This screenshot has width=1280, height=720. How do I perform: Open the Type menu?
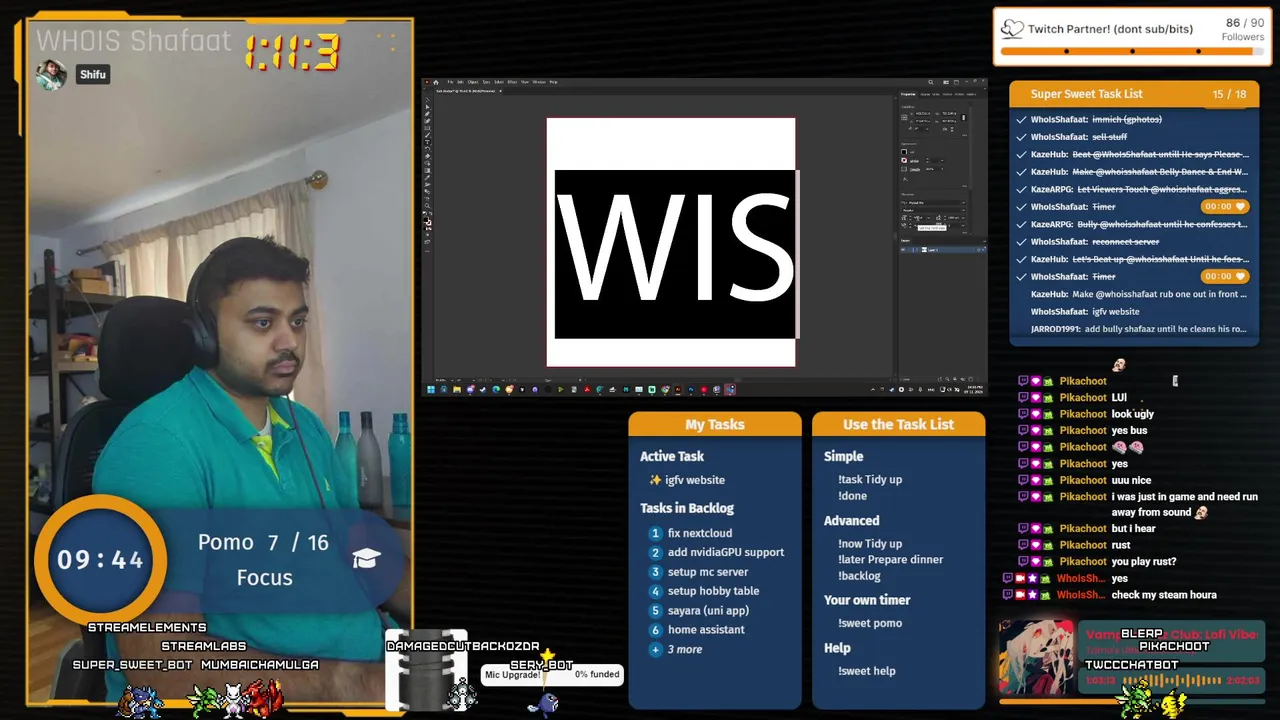click(486, 82)
